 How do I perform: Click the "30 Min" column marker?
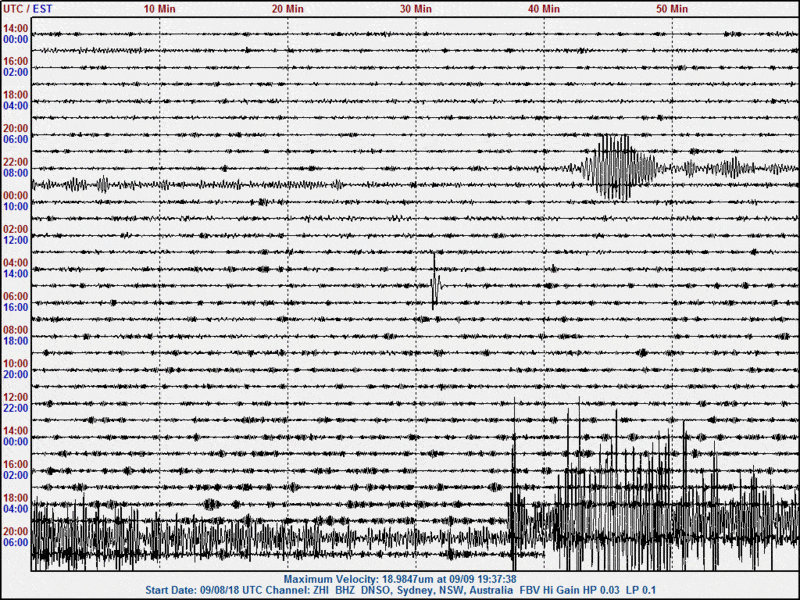415,9
